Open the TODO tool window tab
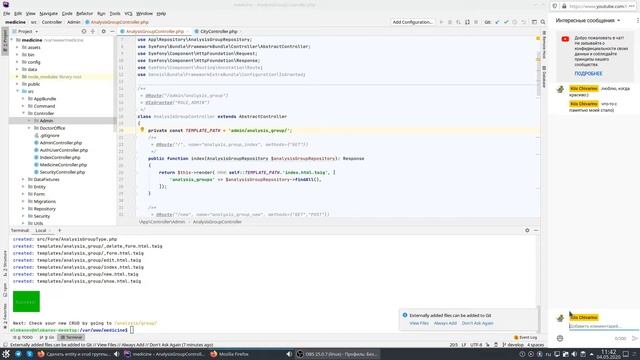The height and width of the screenshot is (360, 640). pyautogui.click(x=24, y=338)
